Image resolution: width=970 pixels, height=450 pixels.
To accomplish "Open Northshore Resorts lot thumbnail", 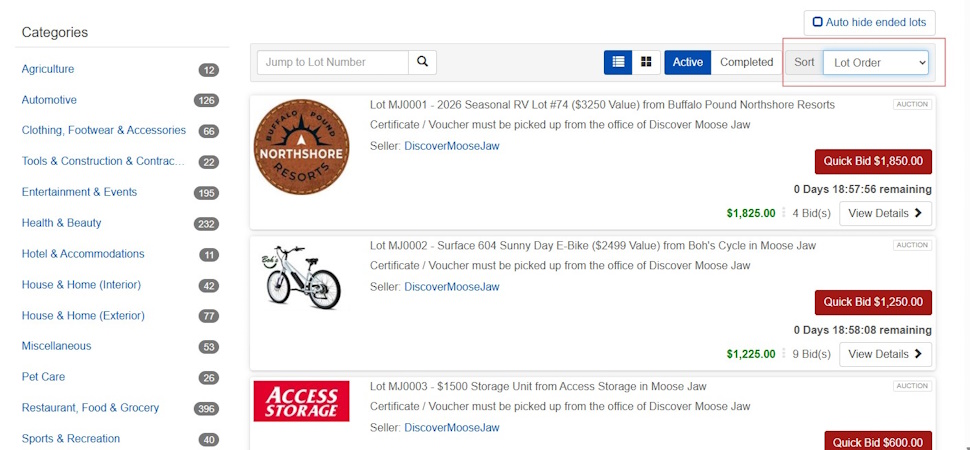I will point(301,147).
